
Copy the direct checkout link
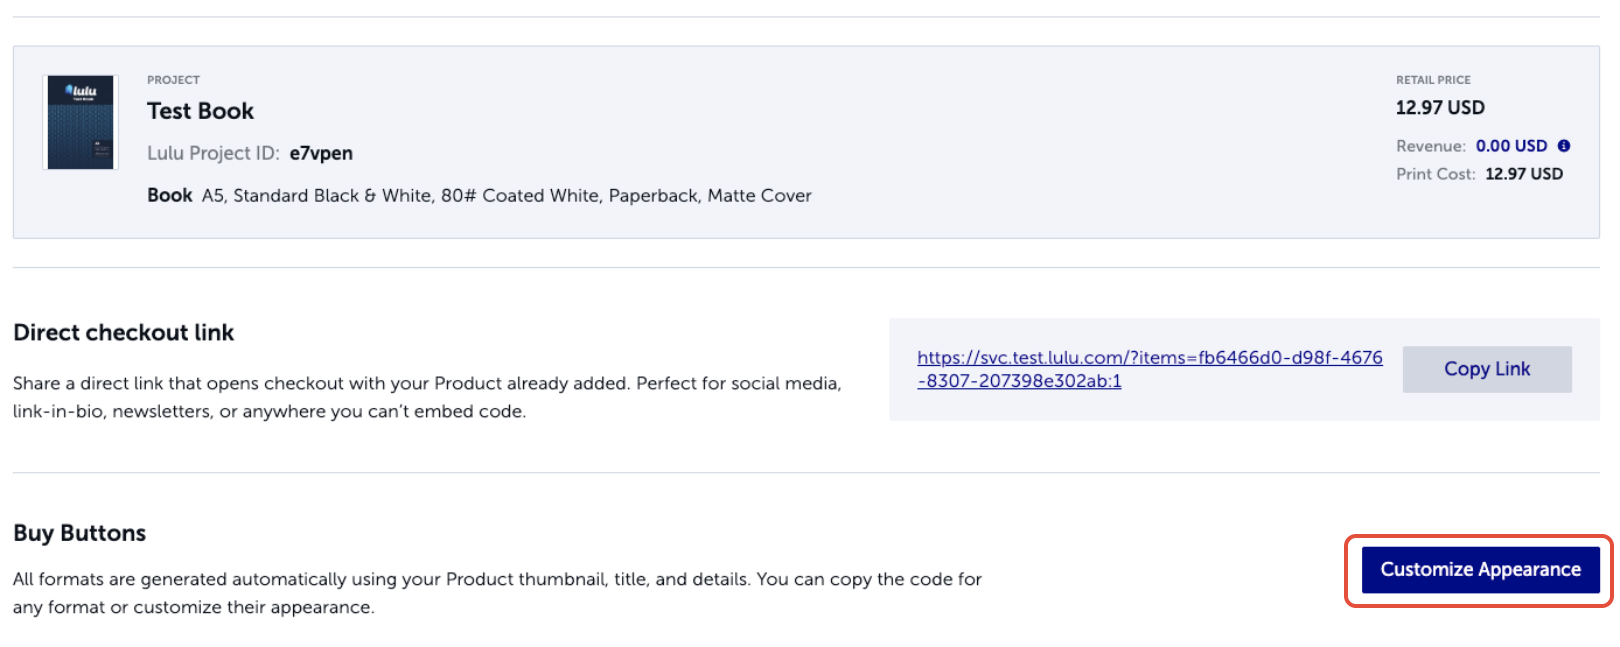(x=1486, y=369)
